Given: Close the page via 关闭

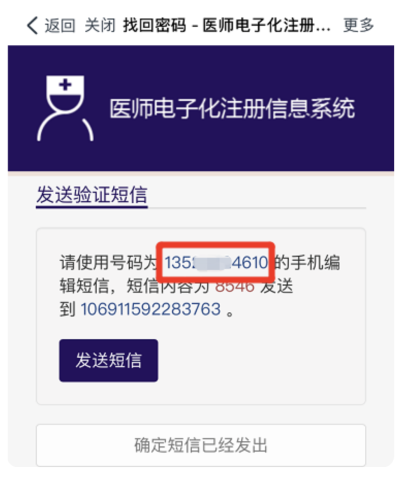Looking at the screenshot, I should tap(100, 25).
